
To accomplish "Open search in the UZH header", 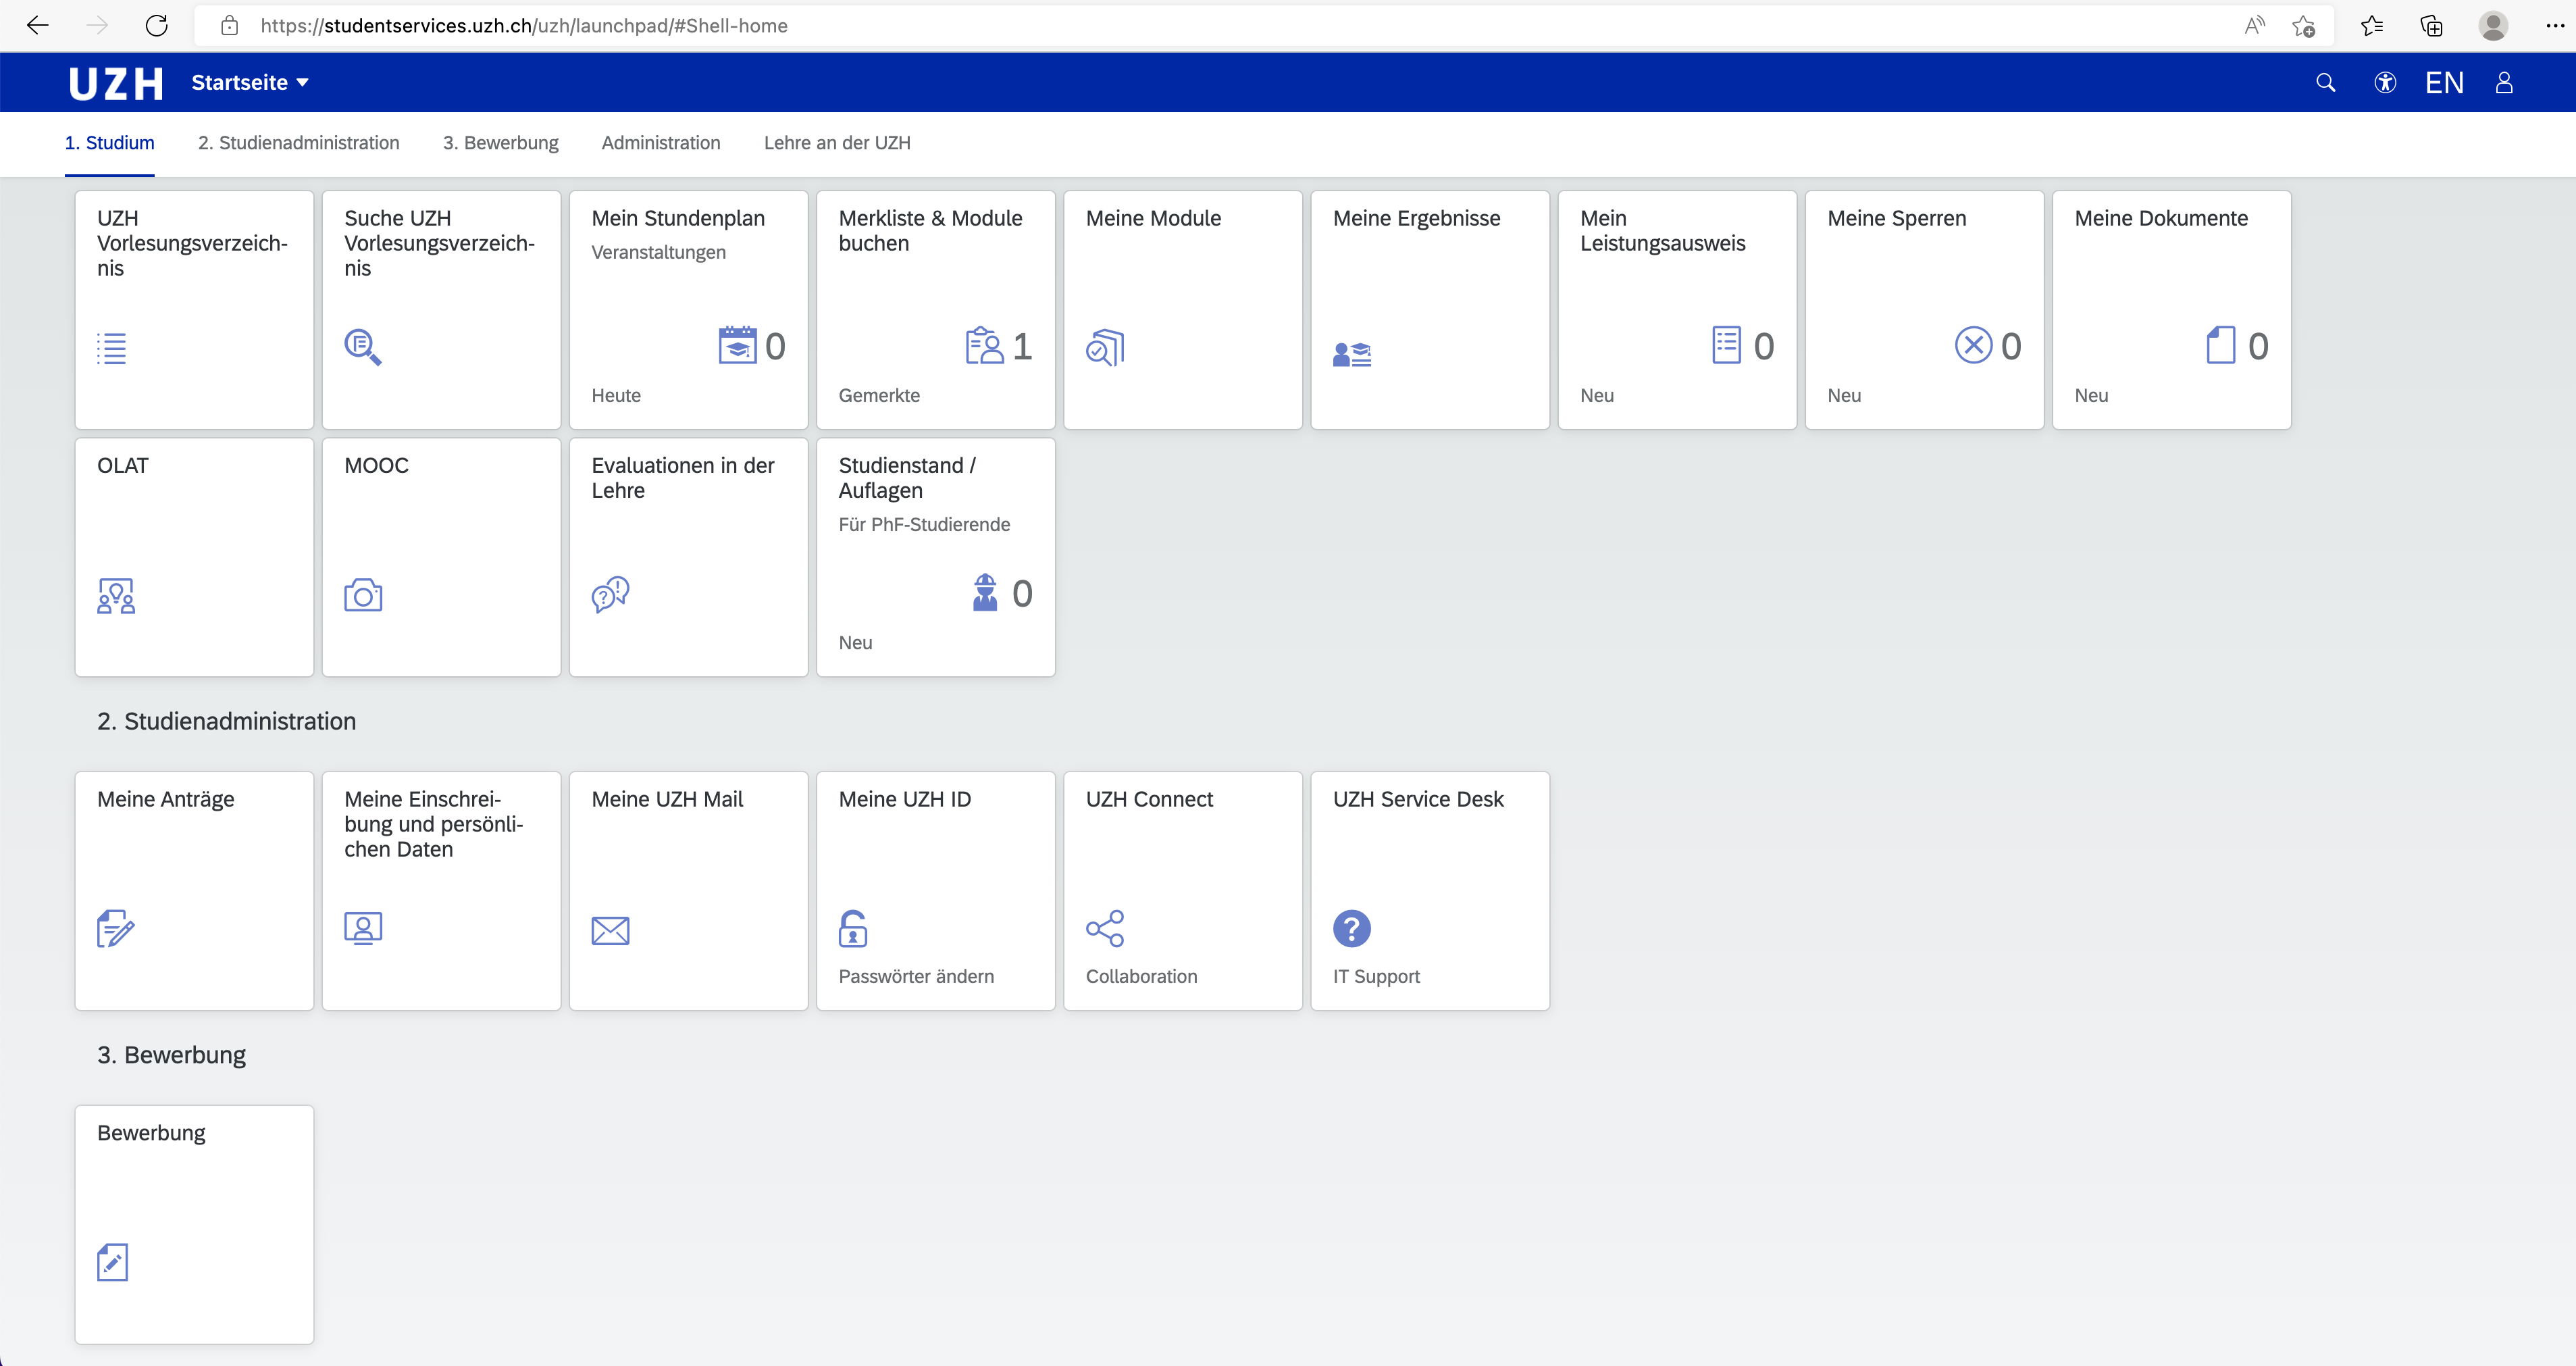I will 2326,83.
